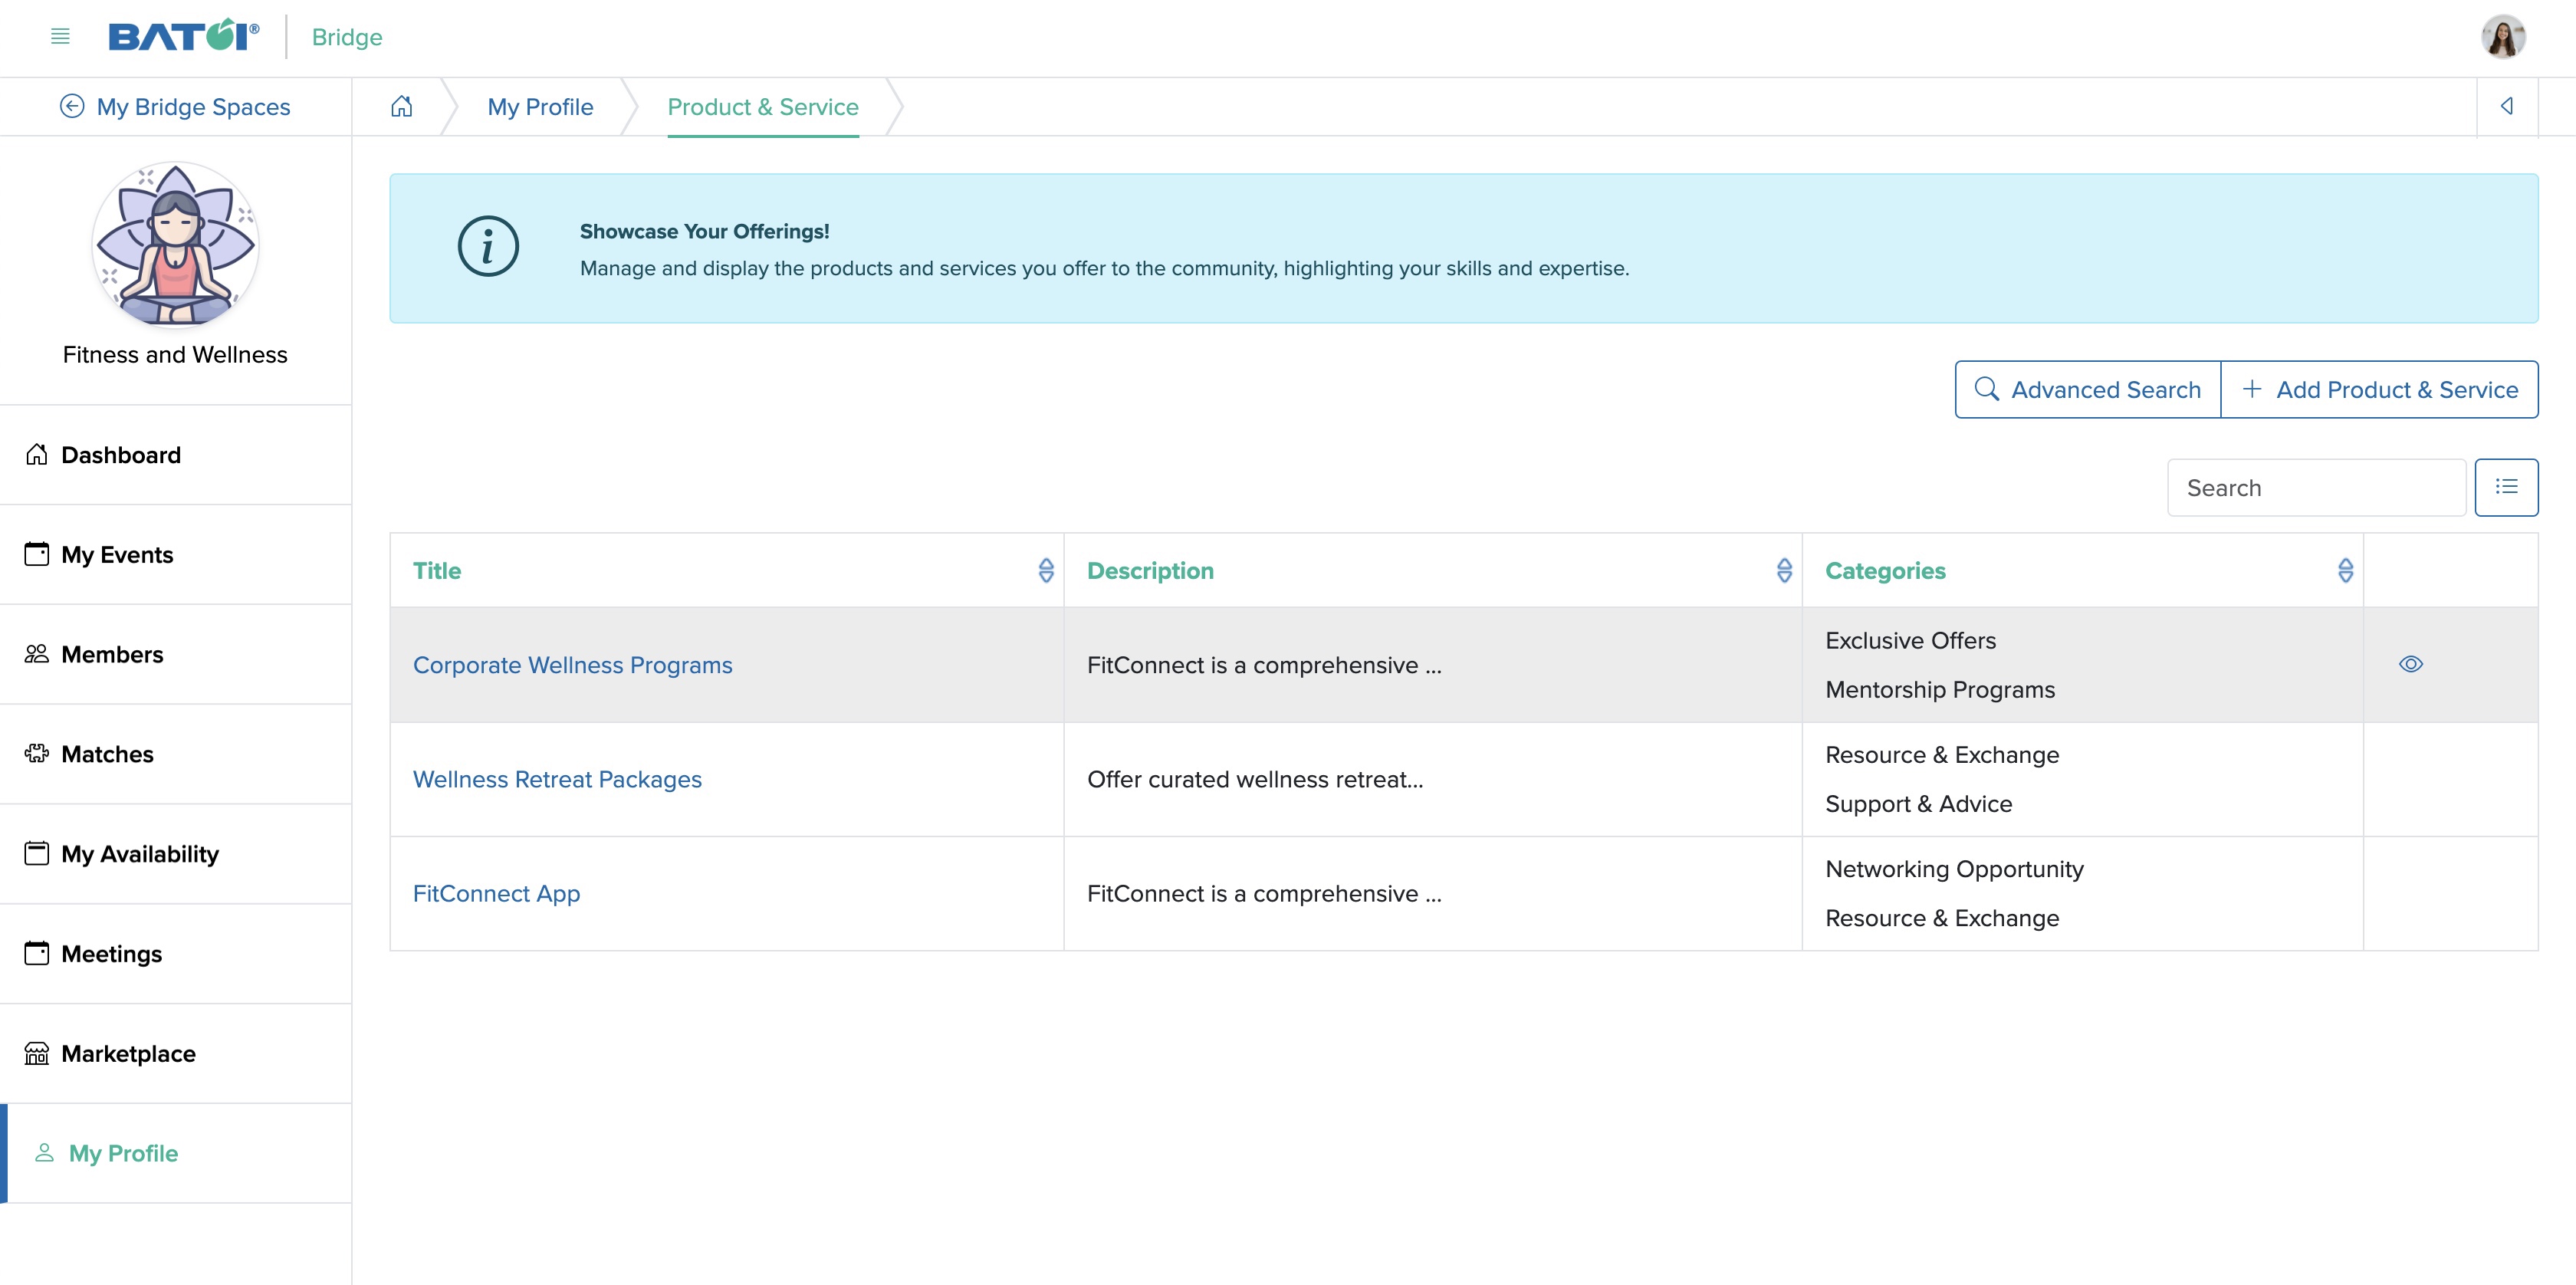
Task: Click the Corporate Wellness Programs link
Action: (573, 664)
